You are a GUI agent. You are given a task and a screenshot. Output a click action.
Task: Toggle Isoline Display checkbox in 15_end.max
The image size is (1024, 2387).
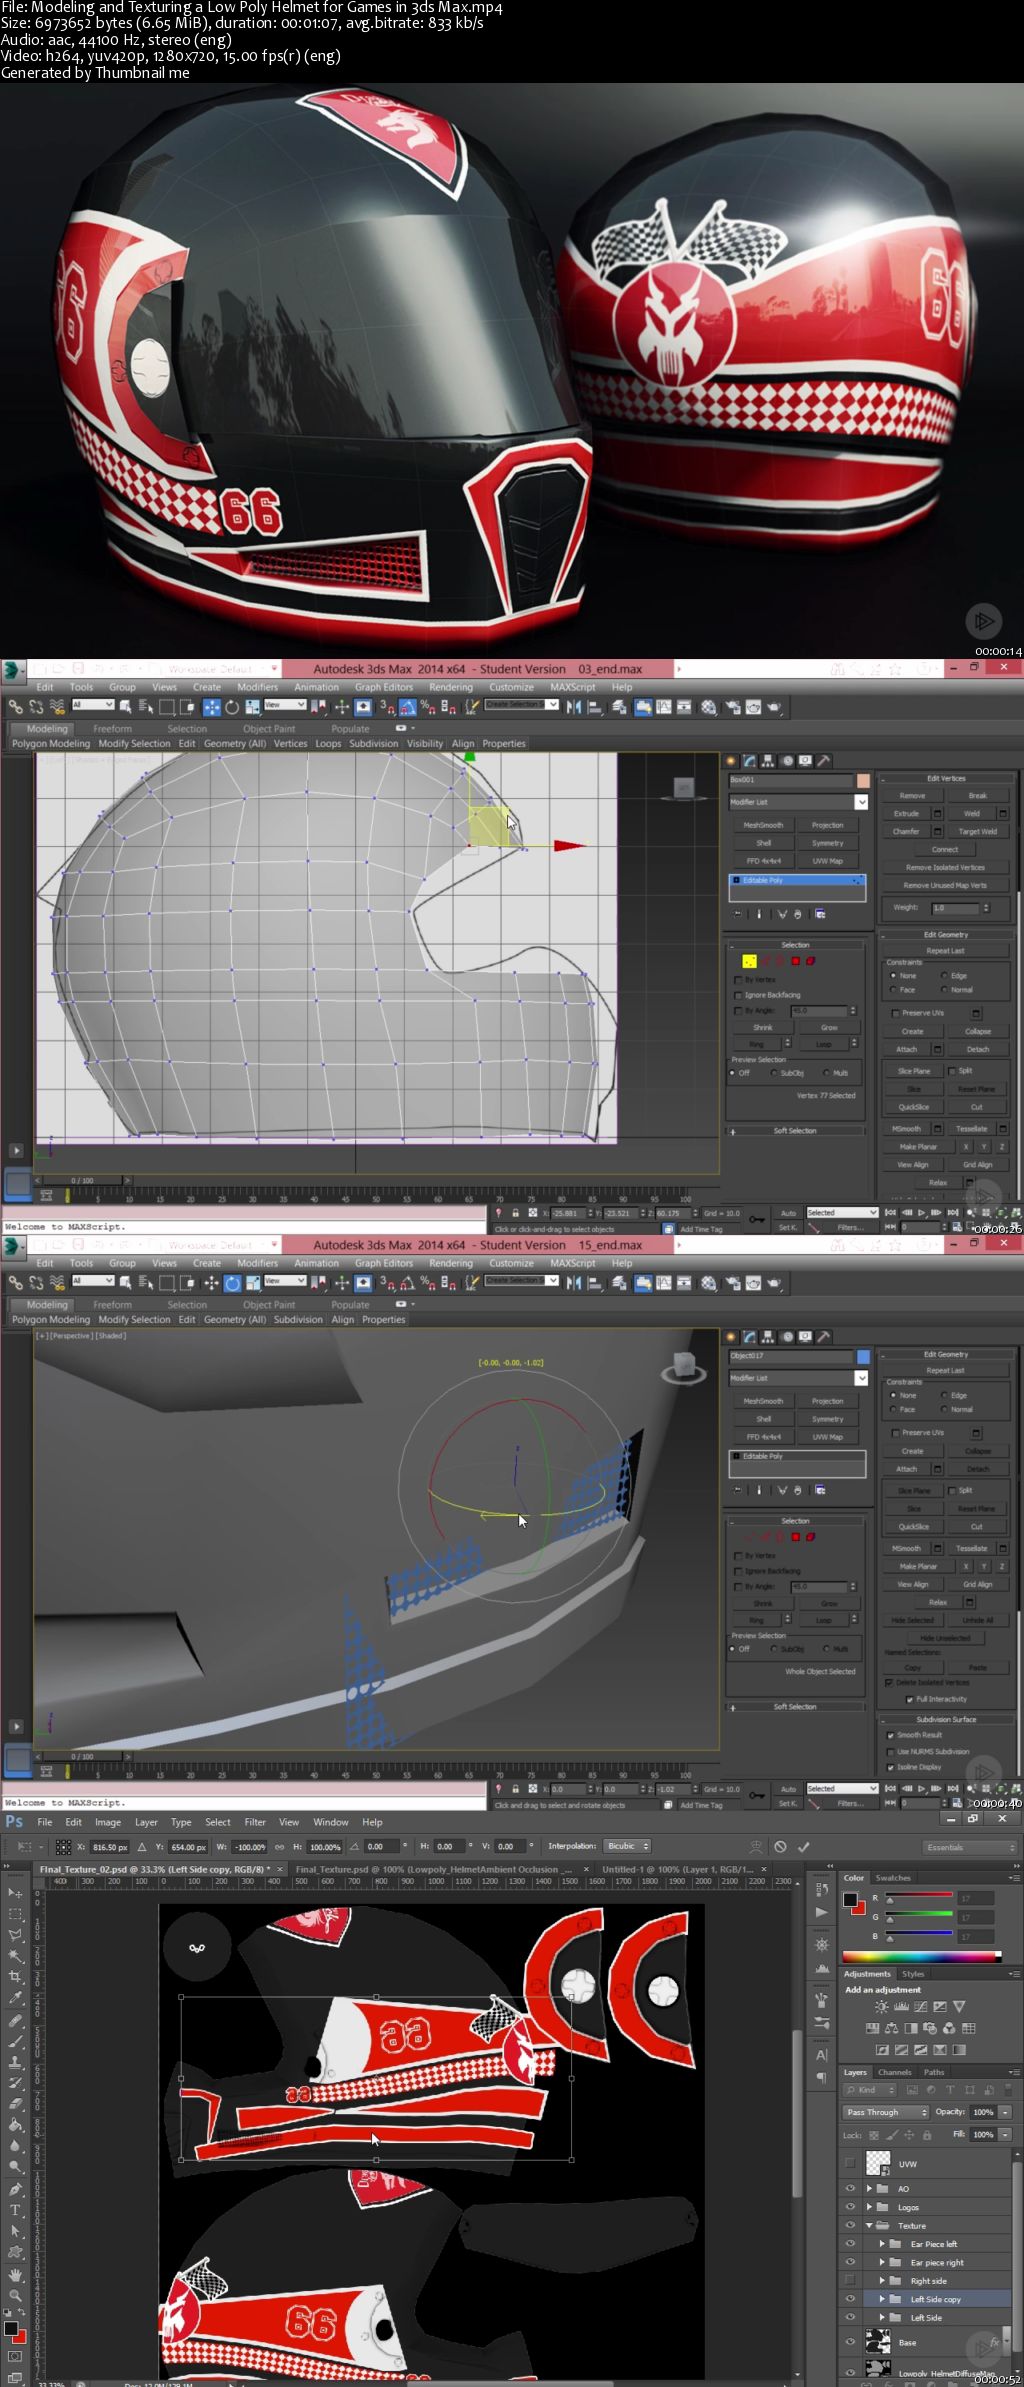click(x=890, y=1767)
